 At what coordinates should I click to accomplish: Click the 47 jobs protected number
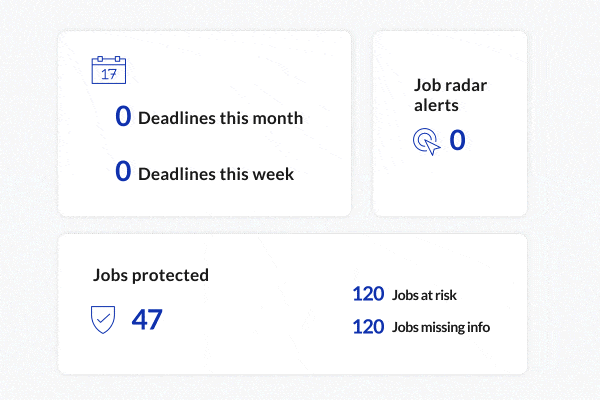(x=147, y=320)
